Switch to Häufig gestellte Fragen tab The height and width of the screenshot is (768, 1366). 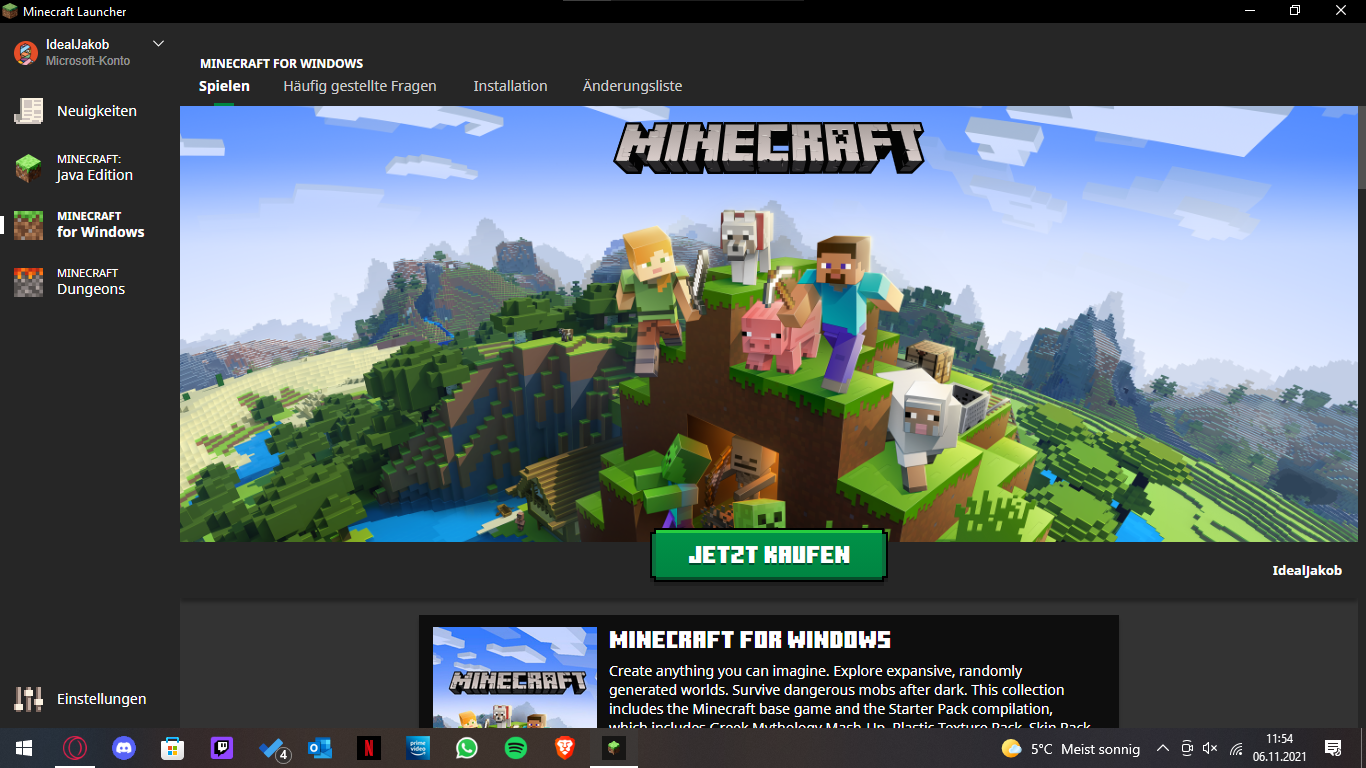[x=360, y=86]
